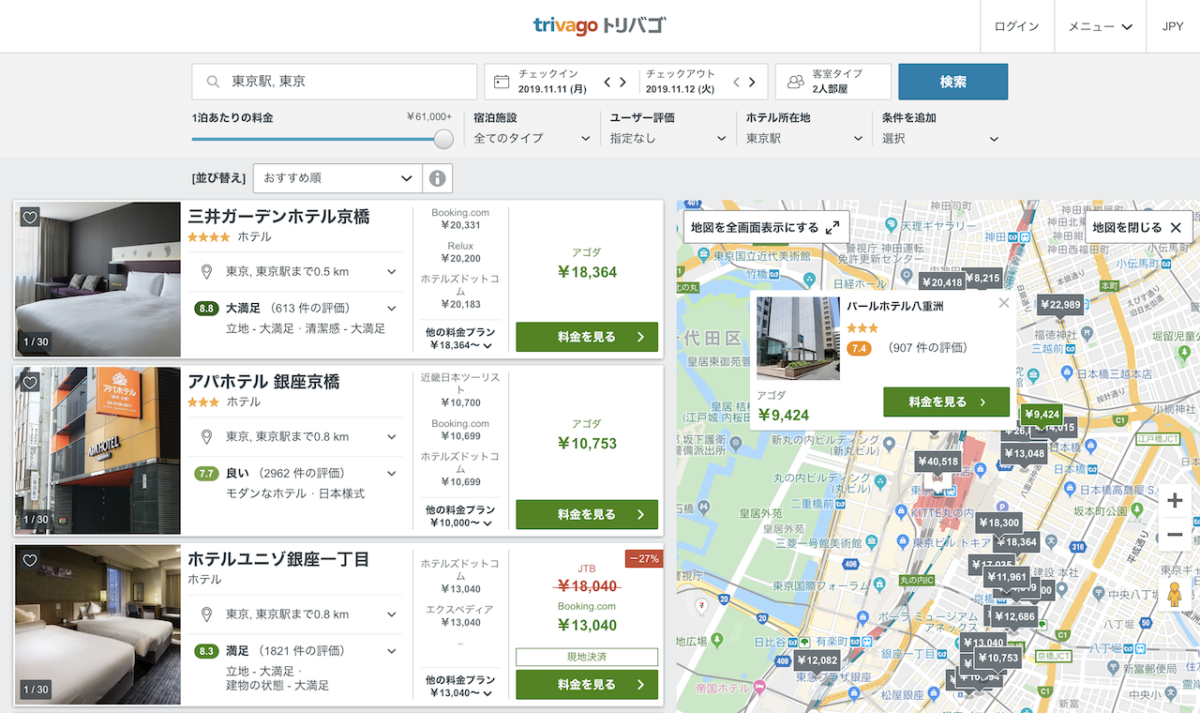
Task: Zoom out on the map
Action: point(1175,534)
